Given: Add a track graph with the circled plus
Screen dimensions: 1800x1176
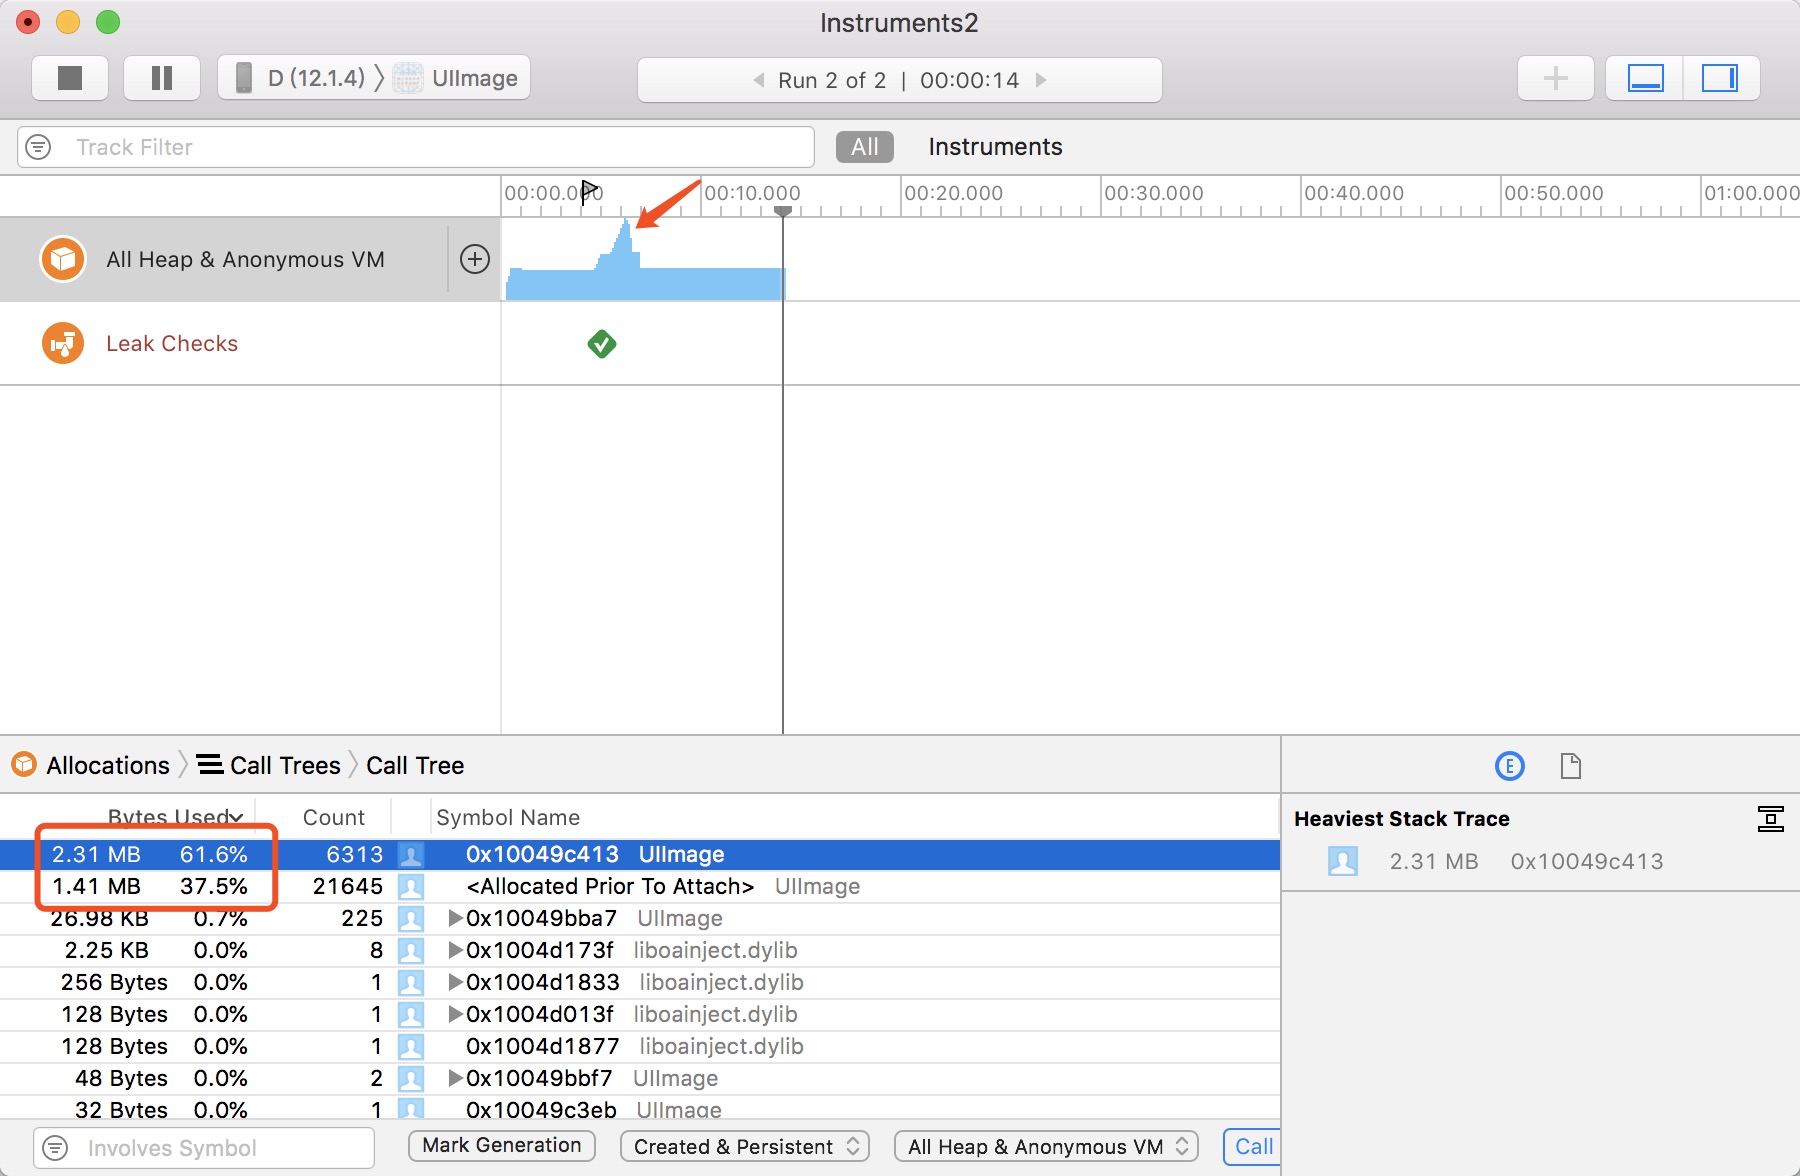Looking at the screenshot, I should point(474,259).
